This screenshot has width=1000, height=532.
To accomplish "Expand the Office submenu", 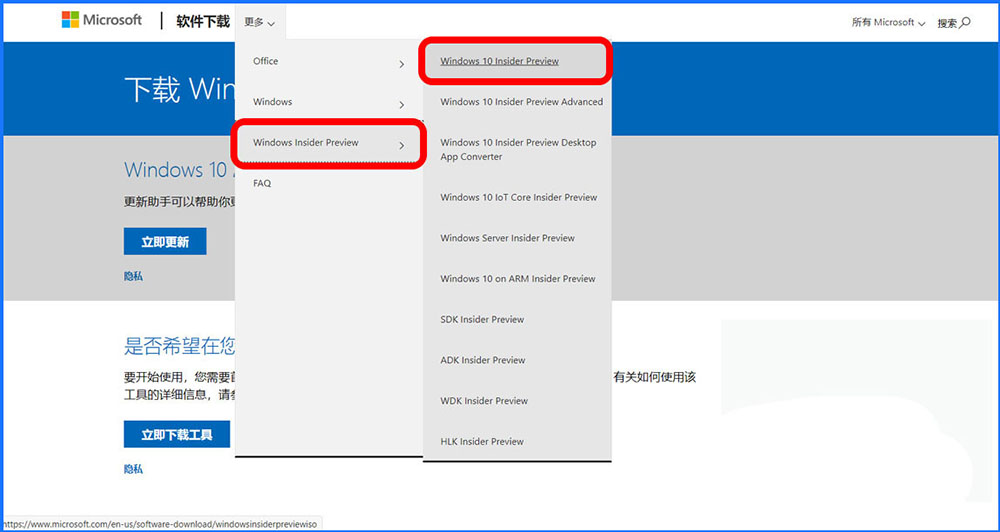I will pyautogui.click(x=328, y=61).
